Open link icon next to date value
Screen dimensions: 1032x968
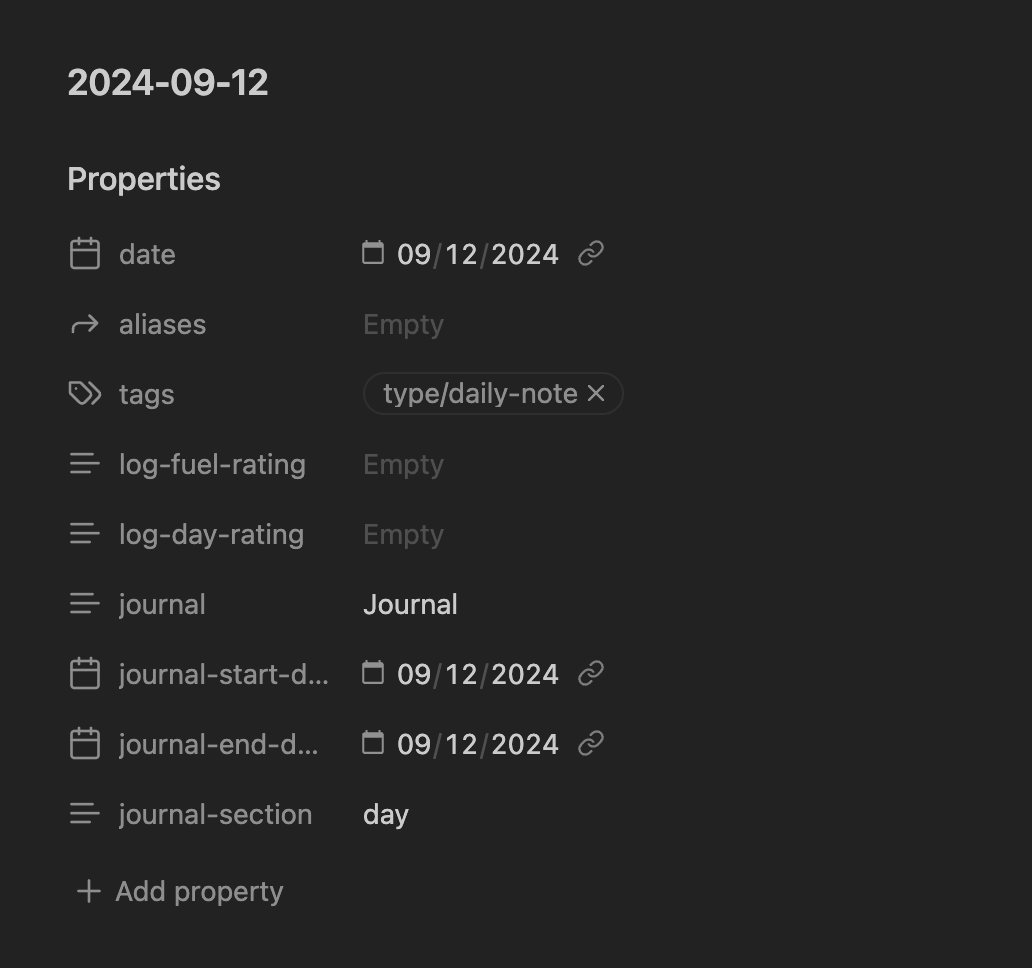[x=591, y=254]
